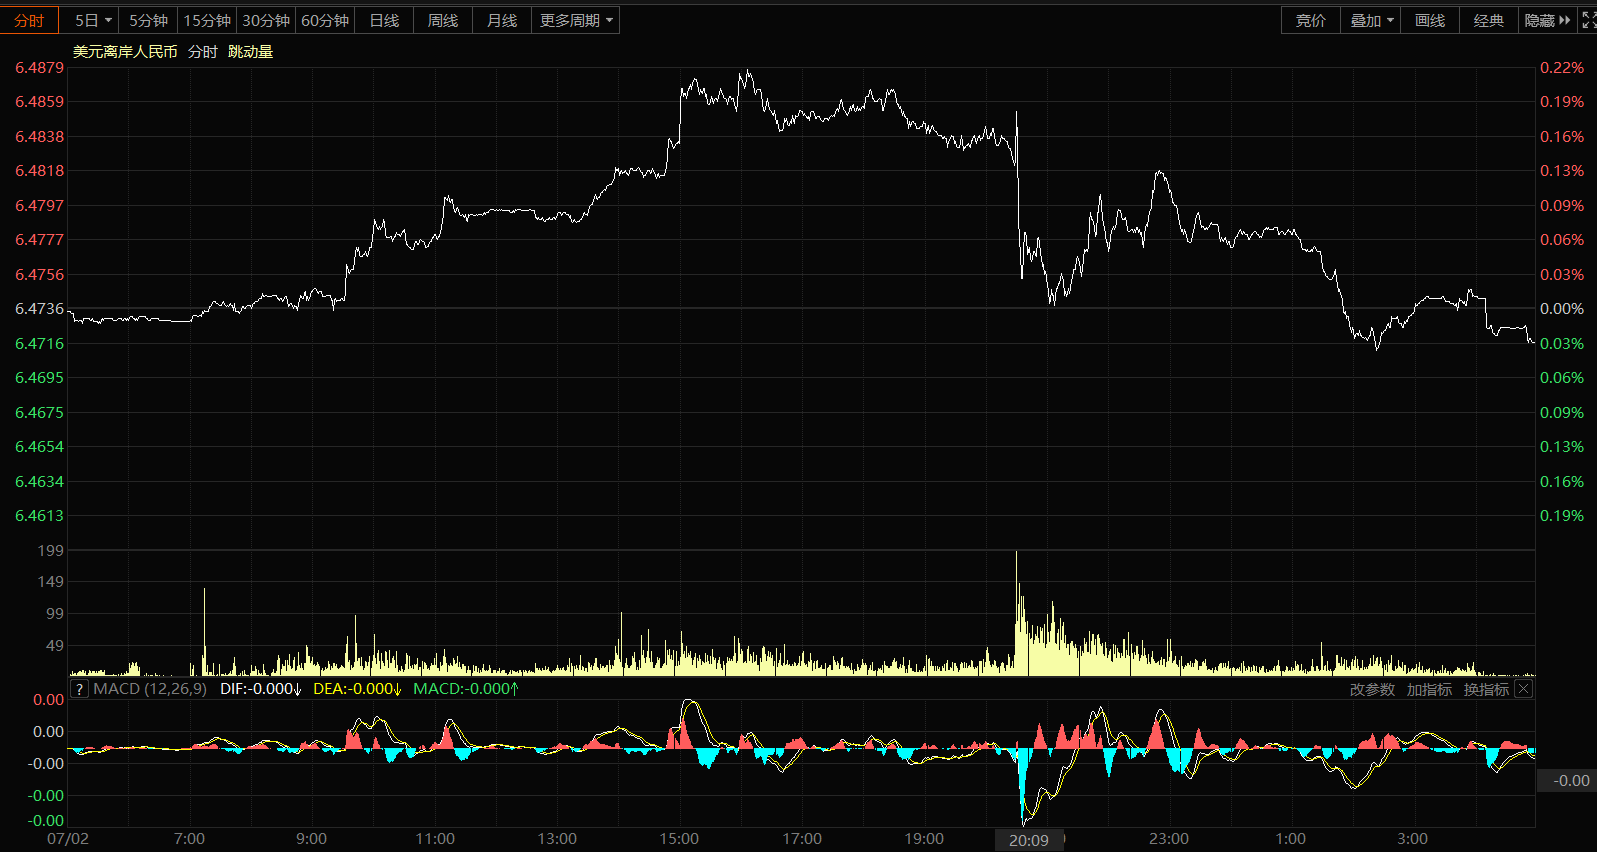This screenshot has width=1597, height=852.
Task: Click the DEA value readout
Action: pyautogui.click(x=357, y=689)
